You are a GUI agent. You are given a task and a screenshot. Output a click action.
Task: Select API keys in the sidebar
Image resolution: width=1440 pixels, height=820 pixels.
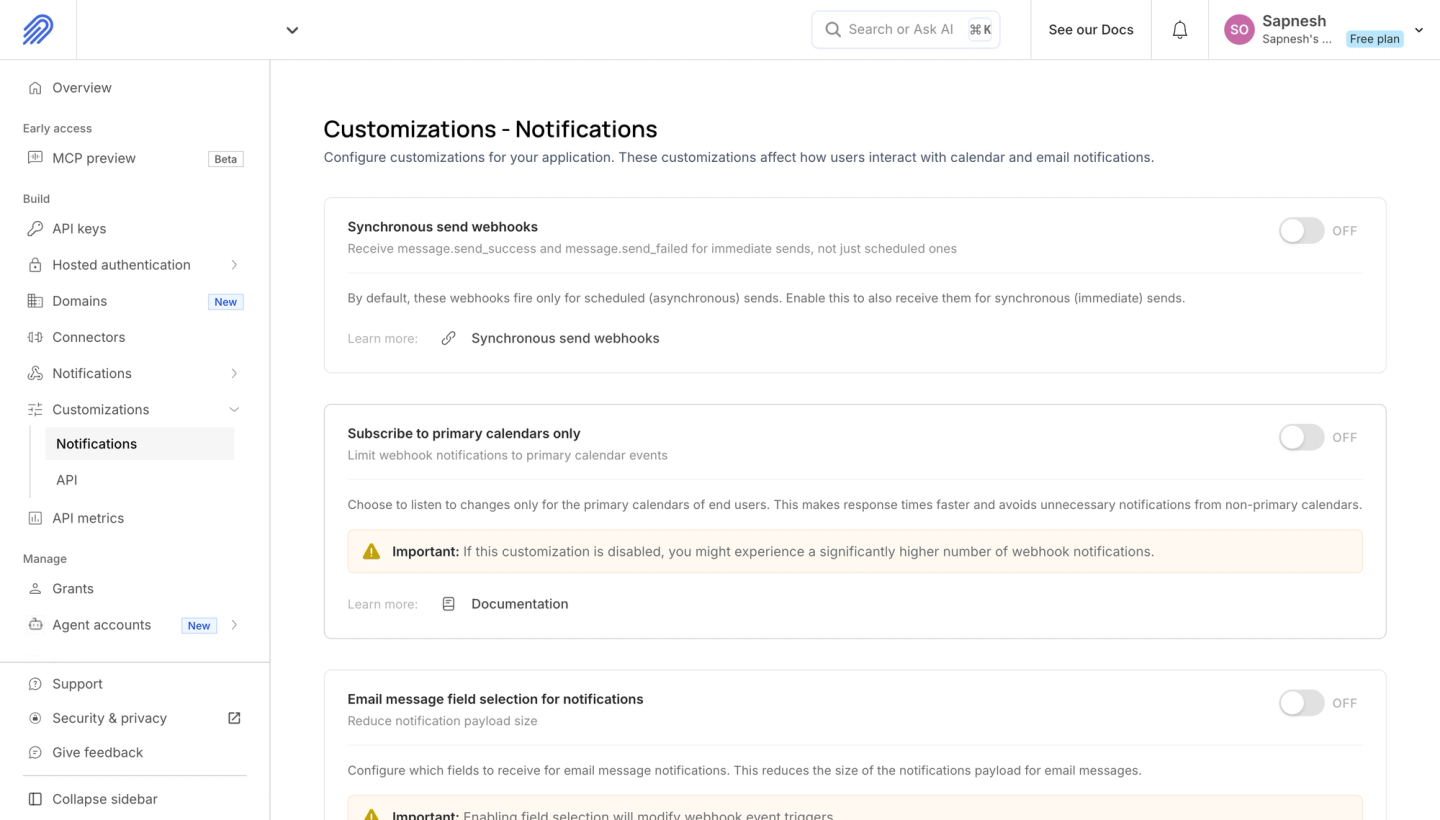pyautogui.click(x=79, y=229)
